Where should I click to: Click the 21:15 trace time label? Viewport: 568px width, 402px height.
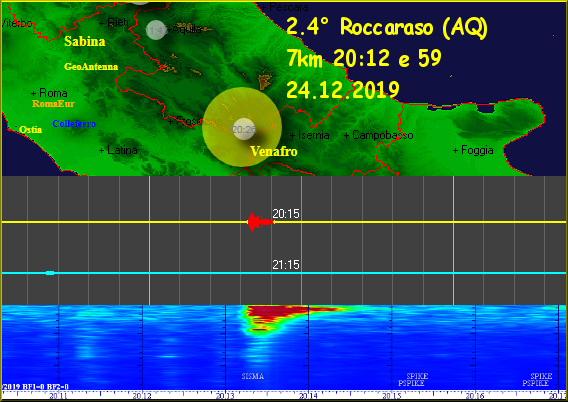286,265
